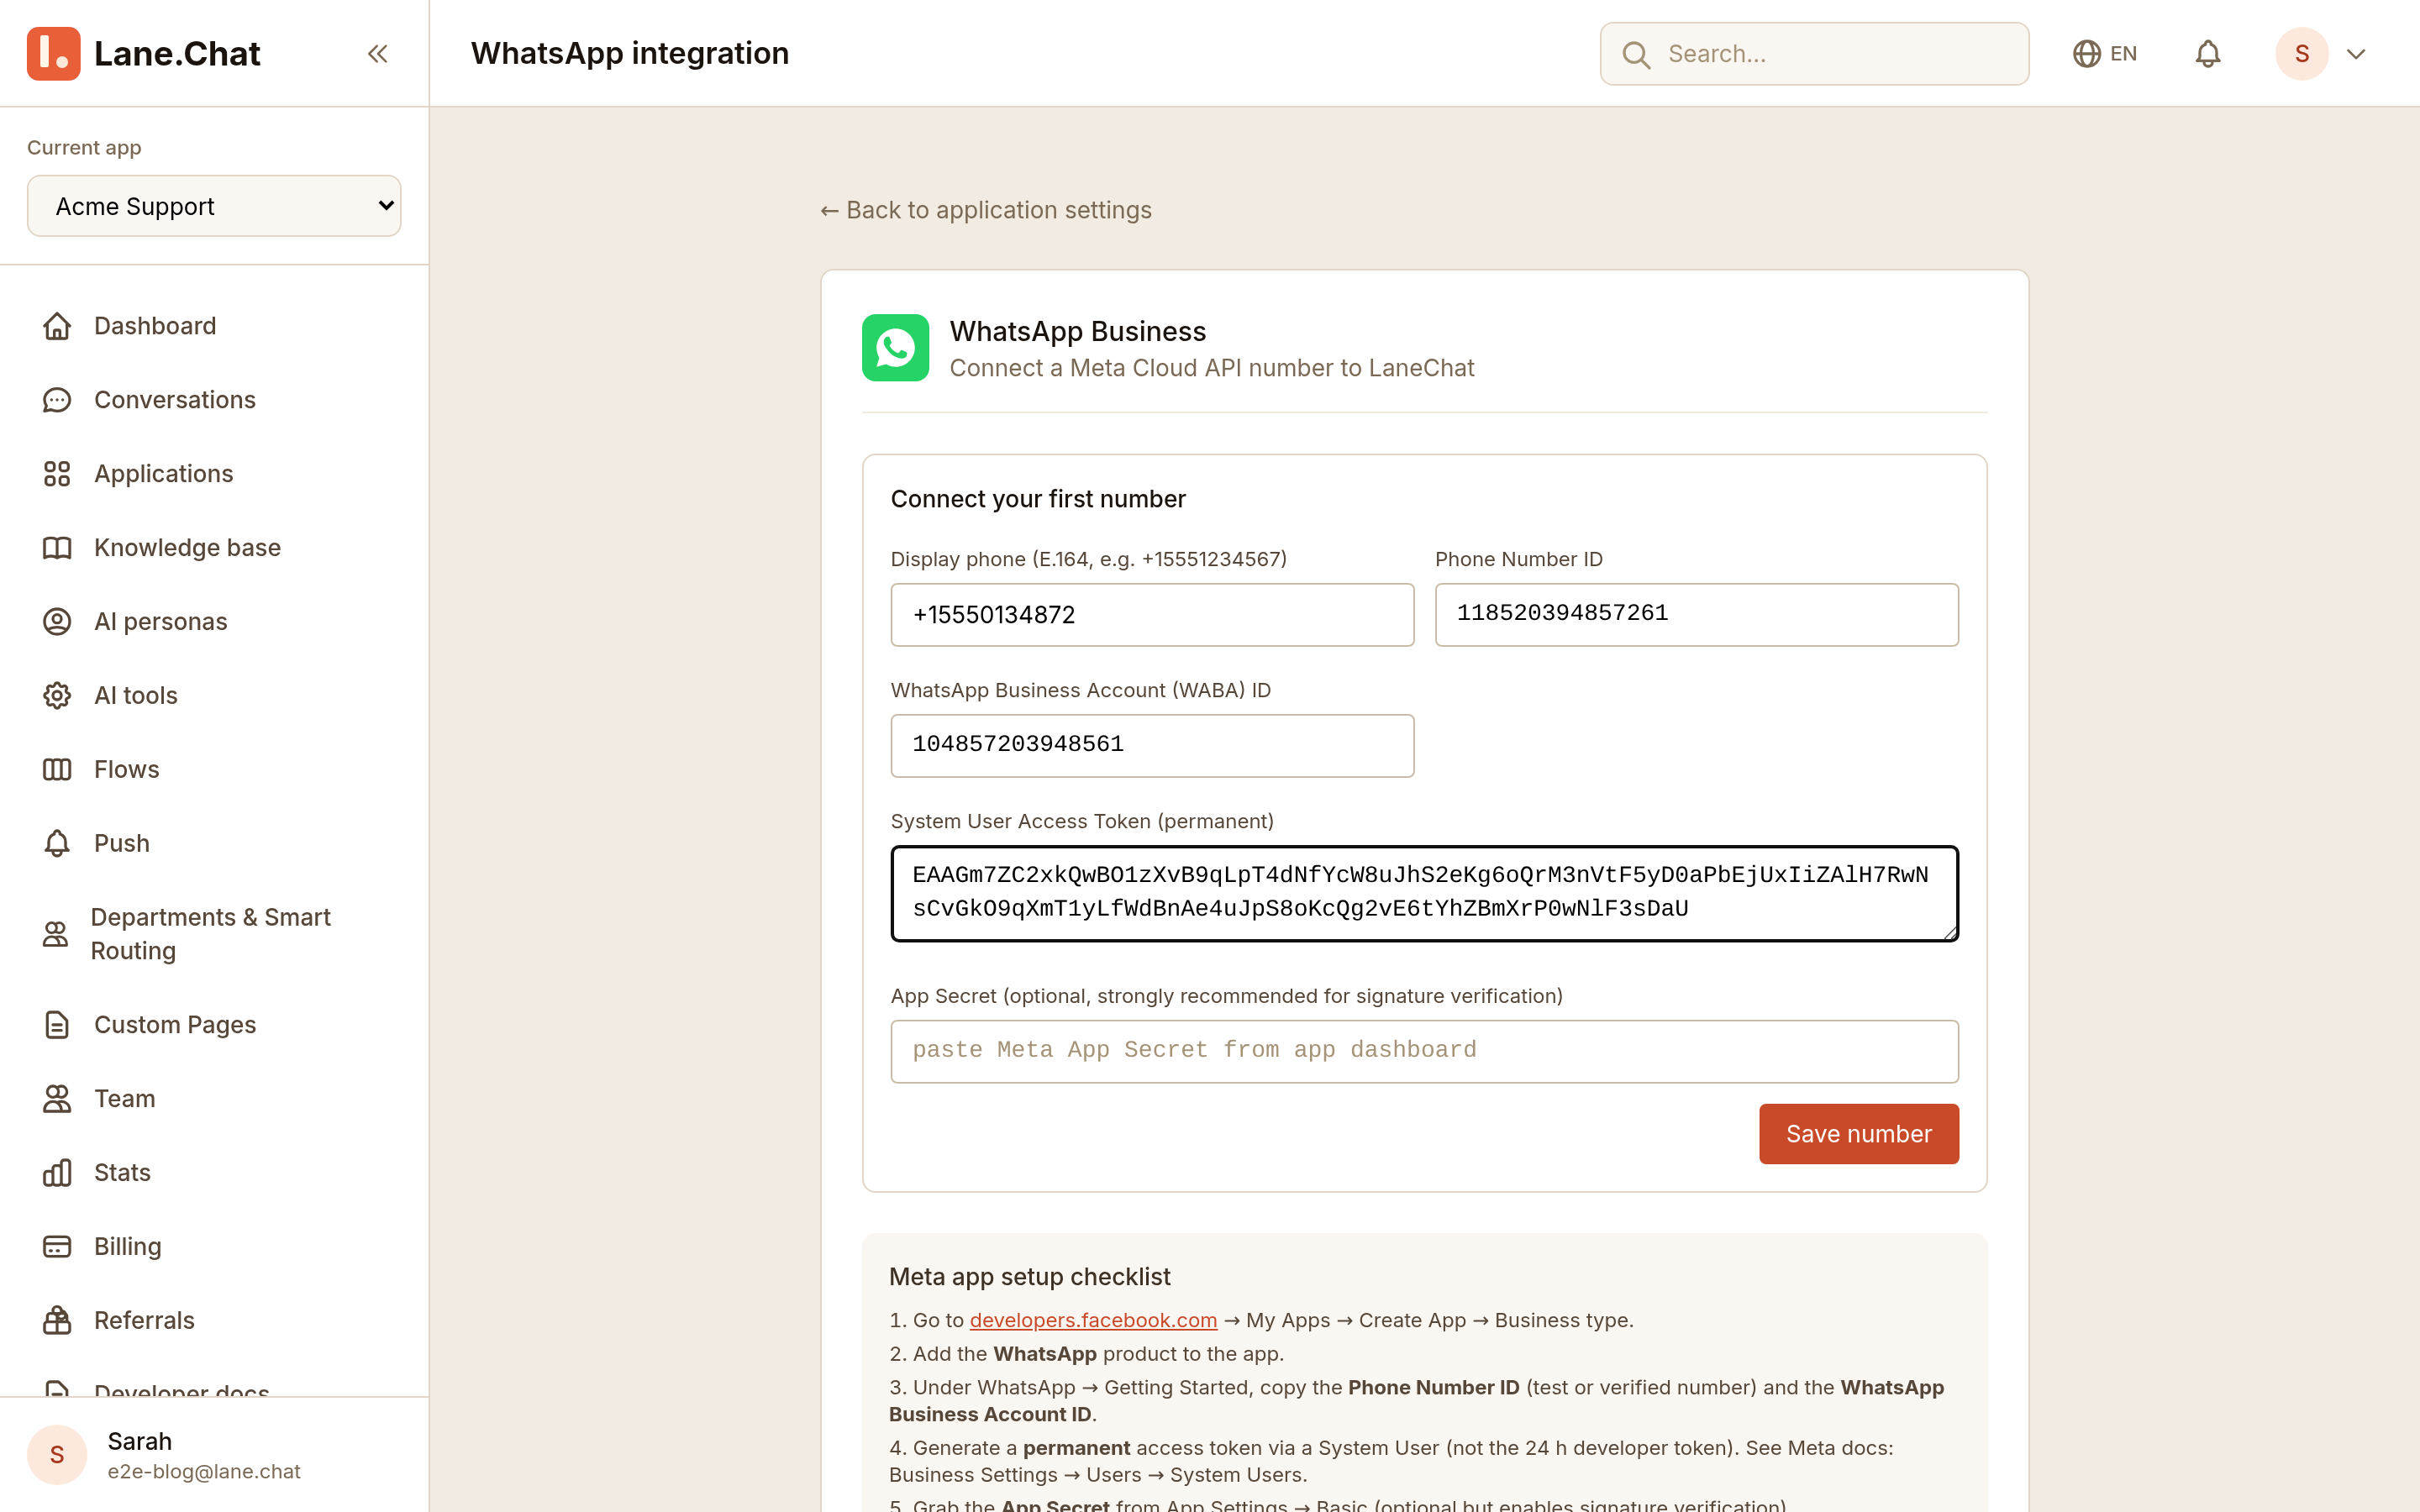Click the Billing card icon

[57, 1247]
